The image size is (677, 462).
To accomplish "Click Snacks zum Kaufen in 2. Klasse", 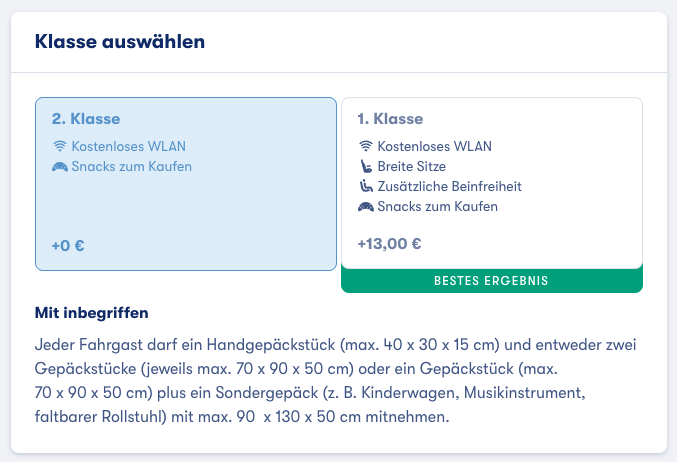I will (x=132, y=166).
